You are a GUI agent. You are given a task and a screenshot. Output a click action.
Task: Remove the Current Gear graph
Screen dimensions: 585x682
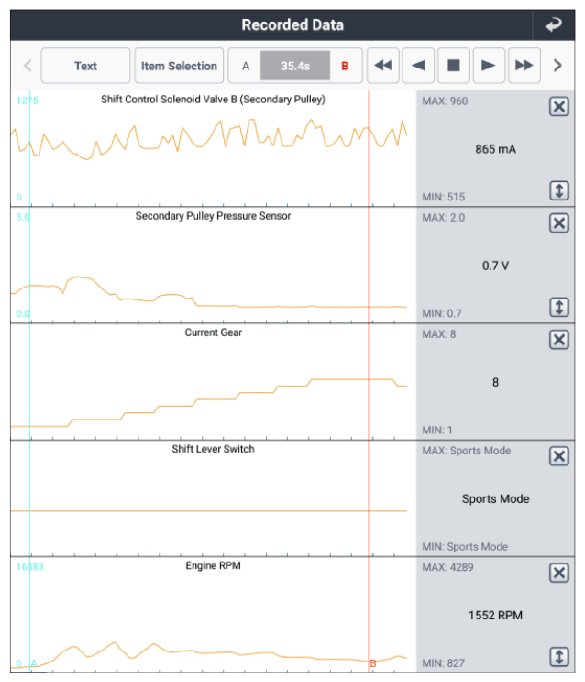[x=559, y=340]
